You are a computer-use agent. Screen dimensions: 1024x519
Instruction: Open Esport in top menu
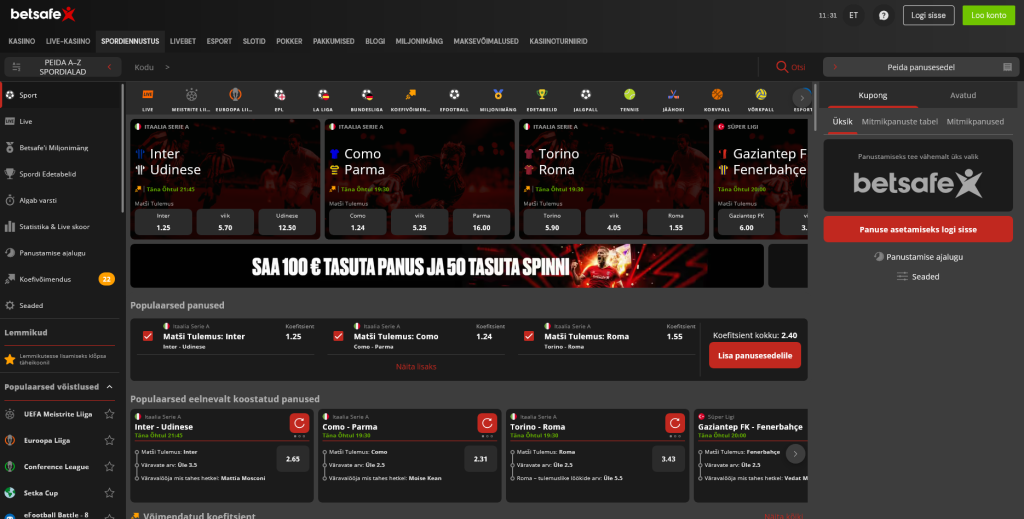point(219,41)
